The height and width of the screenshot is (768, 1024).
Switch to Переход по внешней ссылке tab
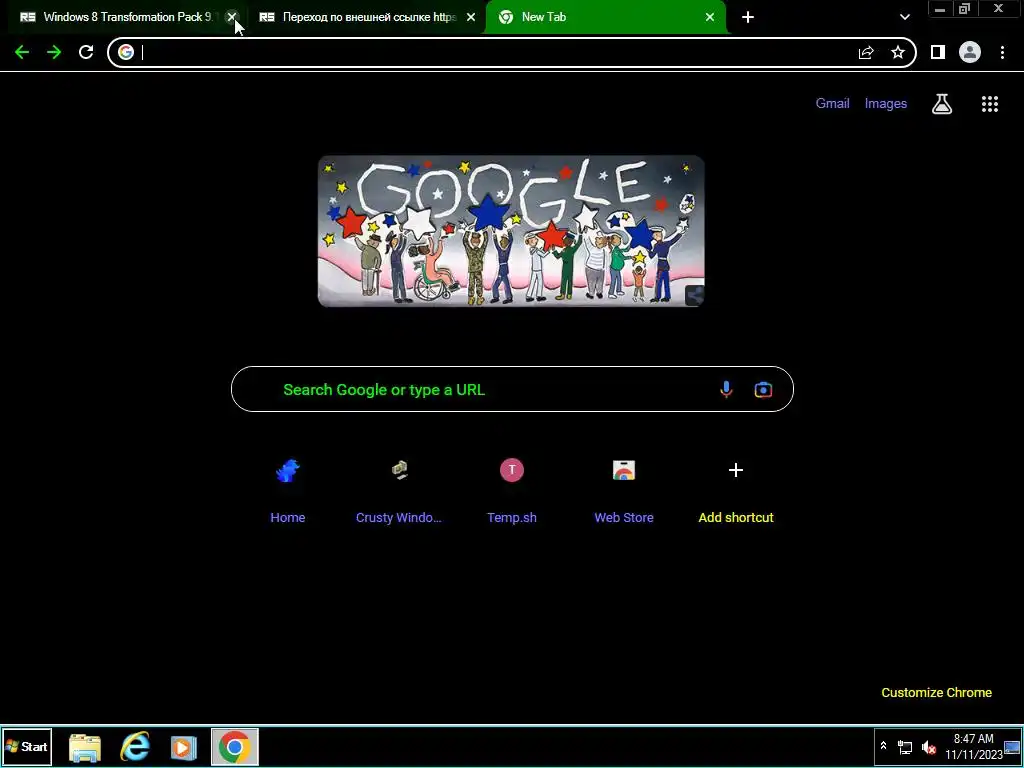(x=367, y=17)
